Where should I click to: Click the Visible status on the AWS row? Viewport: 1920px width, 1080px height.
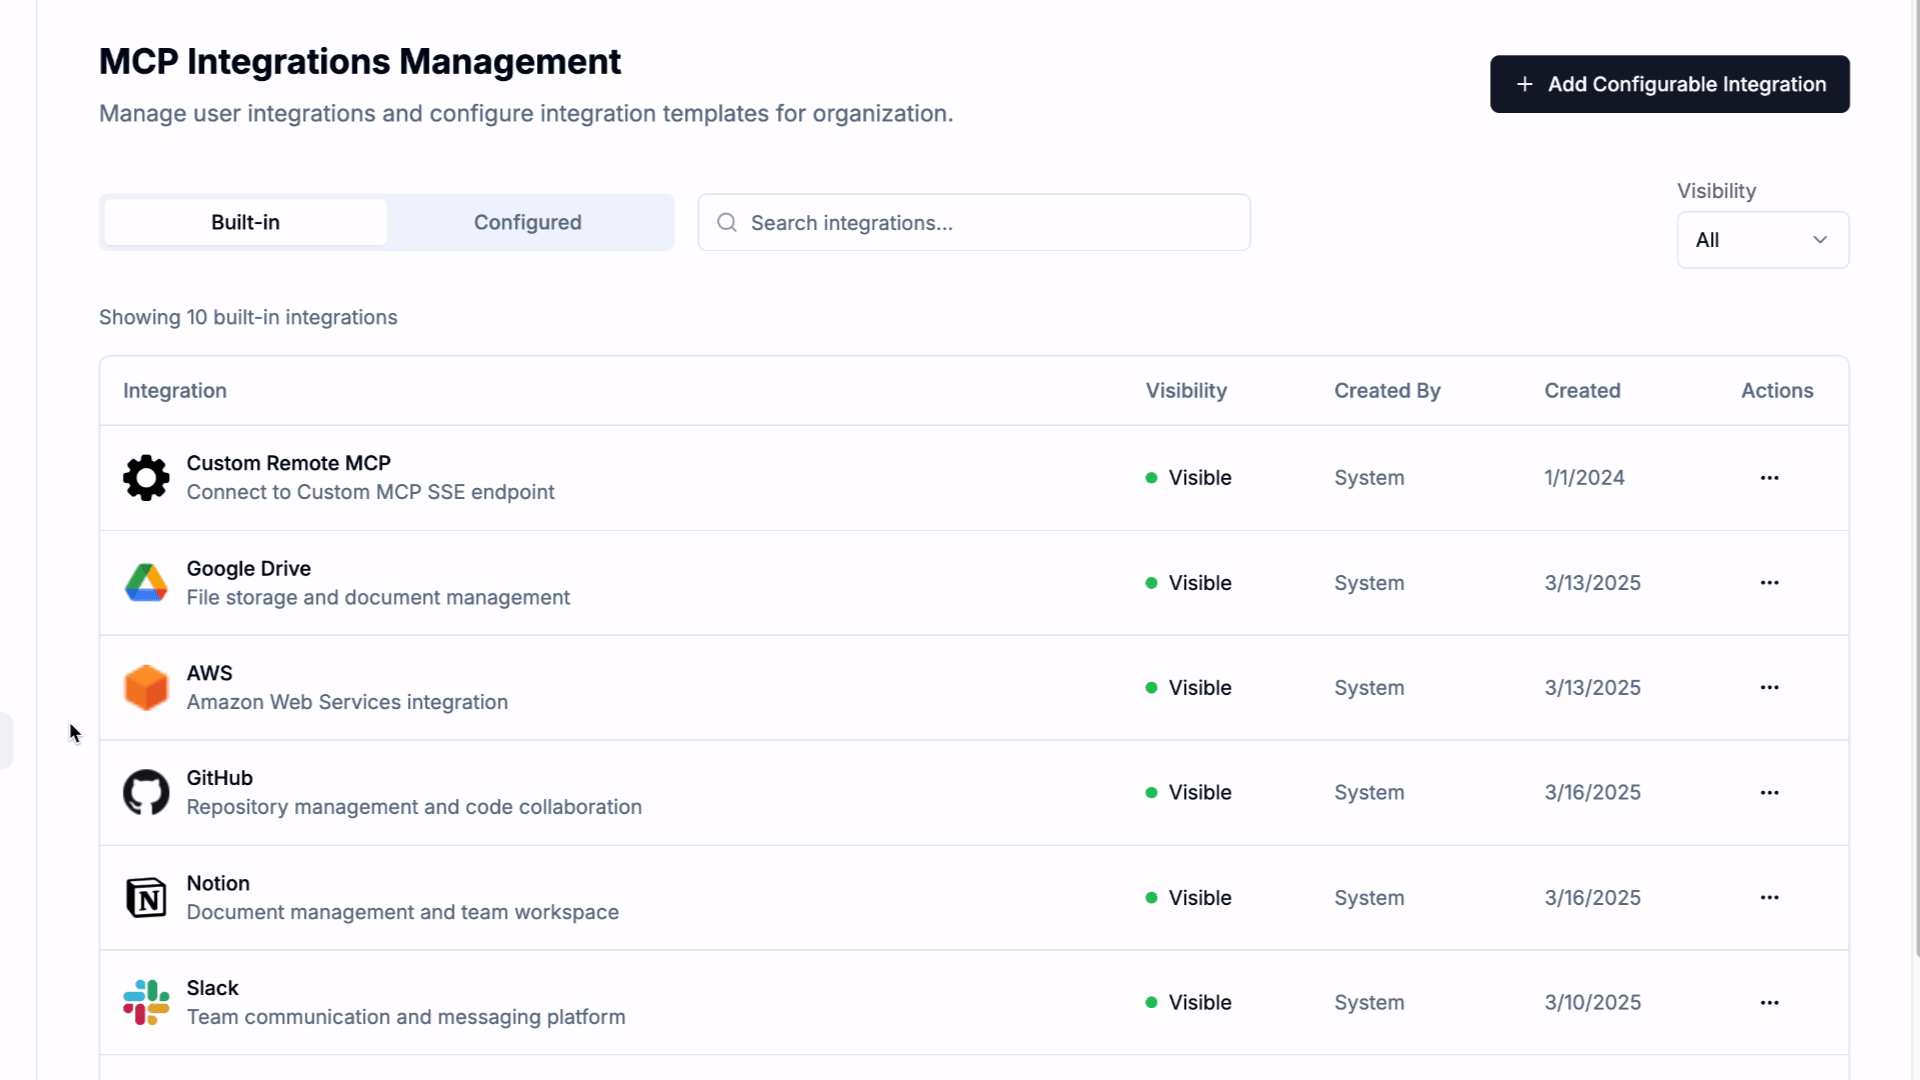pyautogui.click(x=1199, y=688)
